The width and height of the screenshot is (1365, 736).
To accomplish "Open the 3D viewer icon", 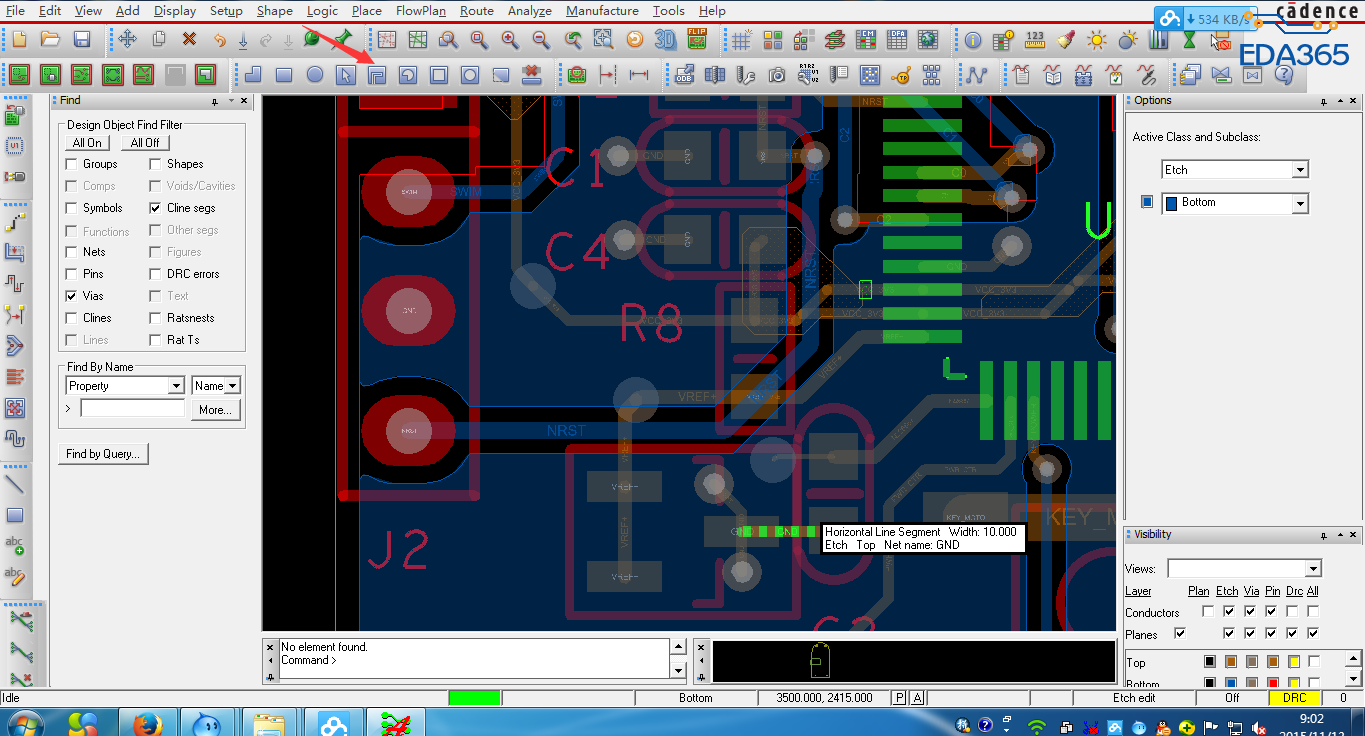I will [665, 40].
